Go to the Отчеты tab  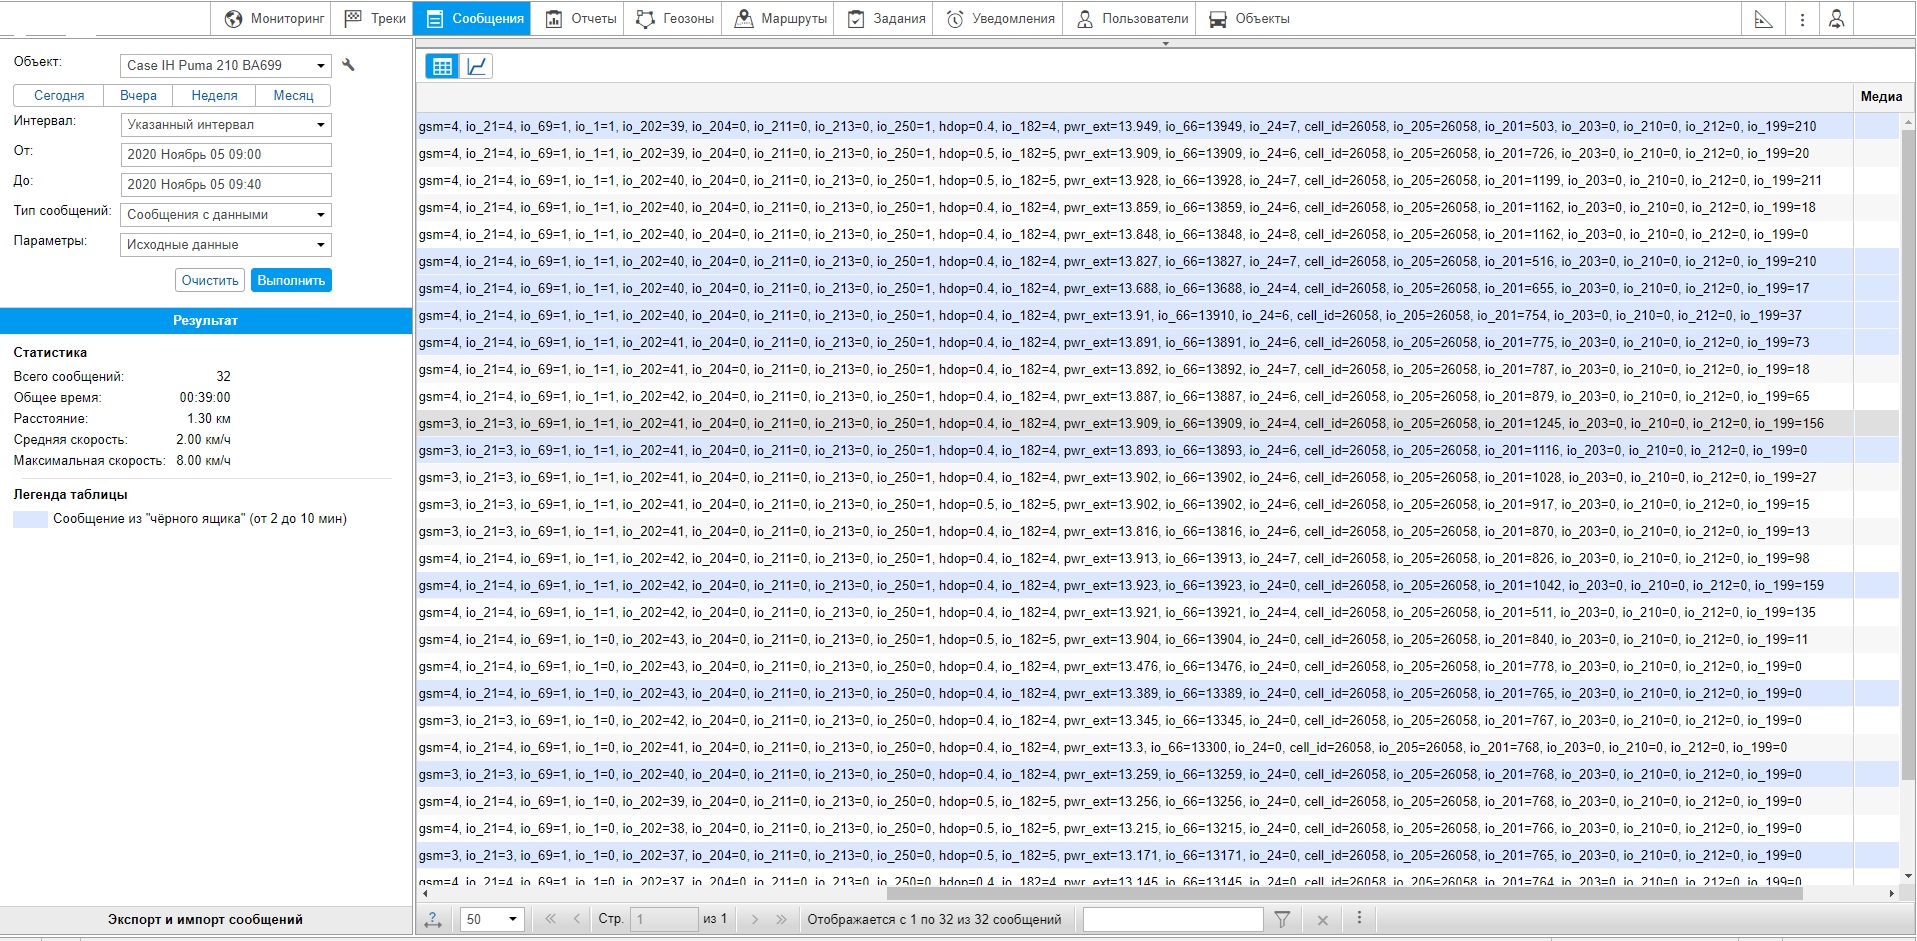pos(581,19)
